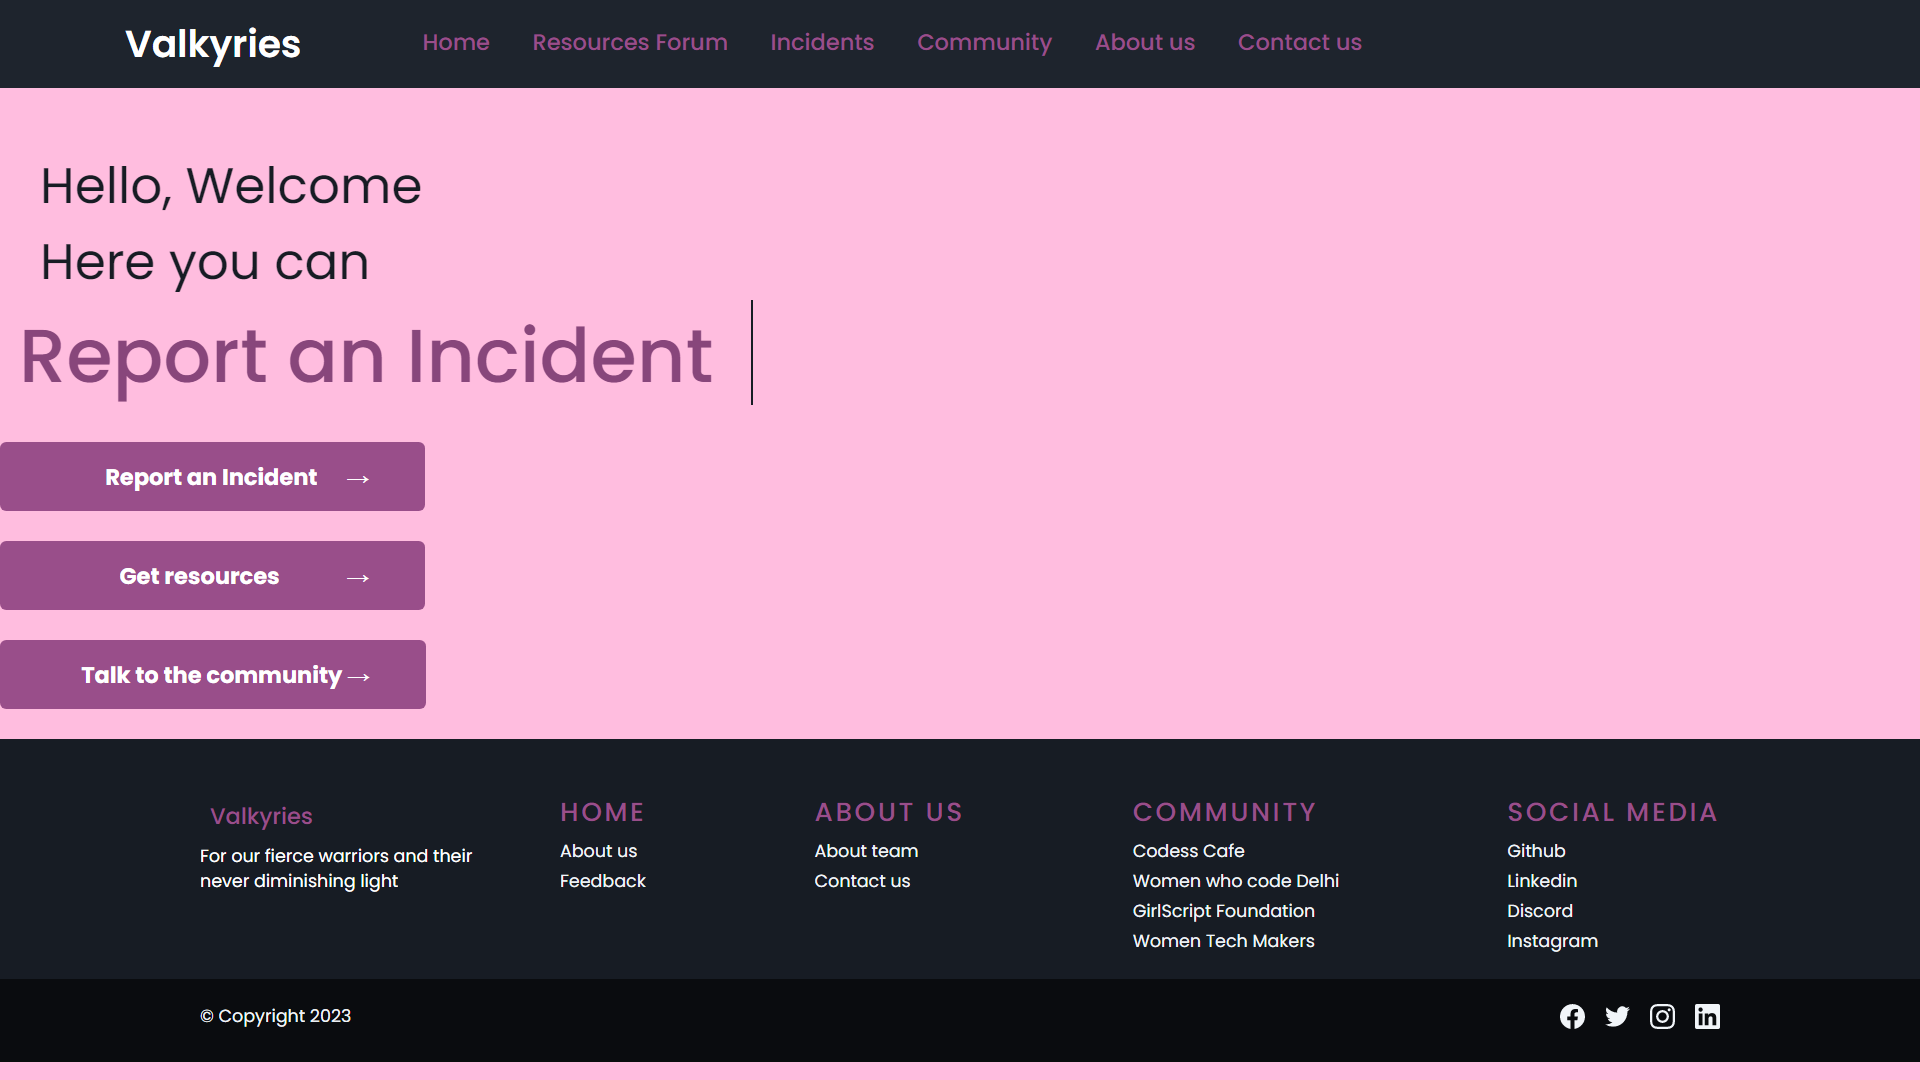Screen dimensions: 1920x1080
Task: Click Discord link in footer
Action: click(x=1539, y=911)
